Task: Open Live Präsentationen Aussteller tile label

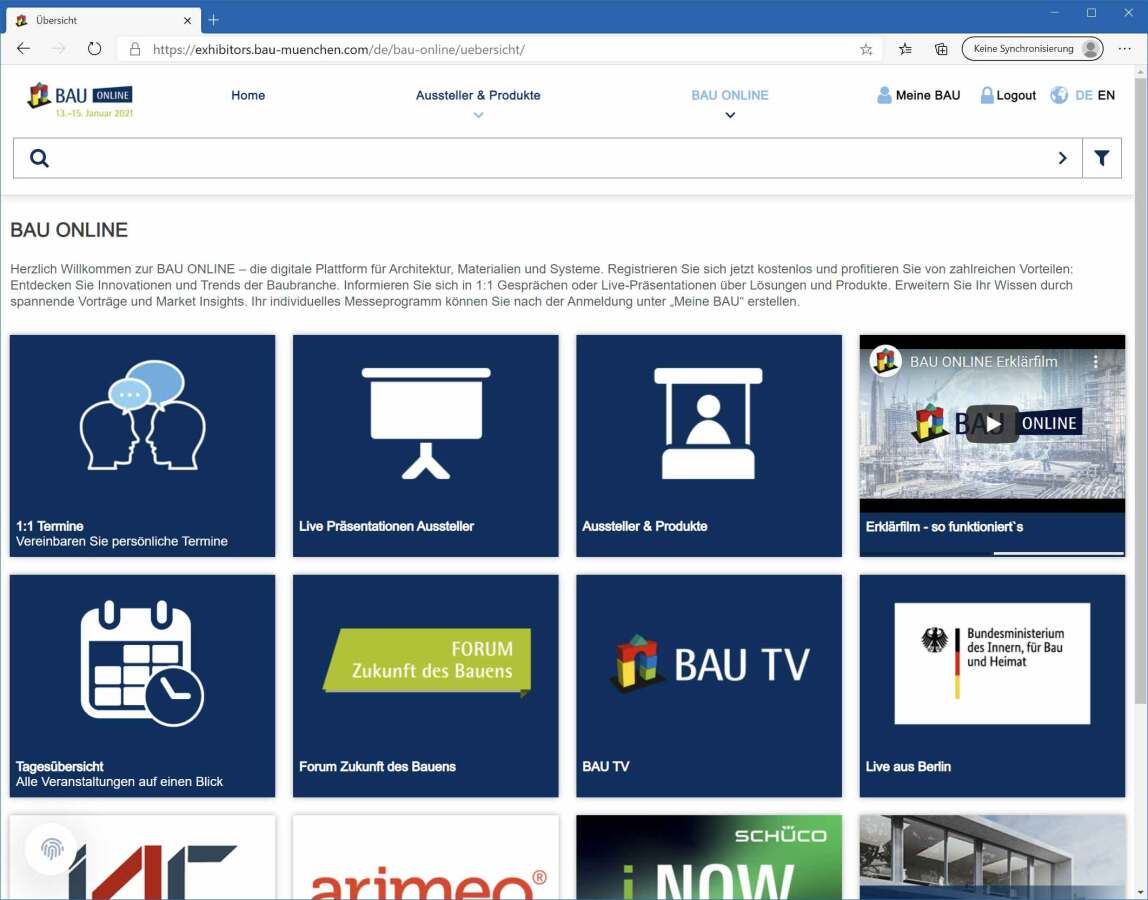Action: pos(387,526)
